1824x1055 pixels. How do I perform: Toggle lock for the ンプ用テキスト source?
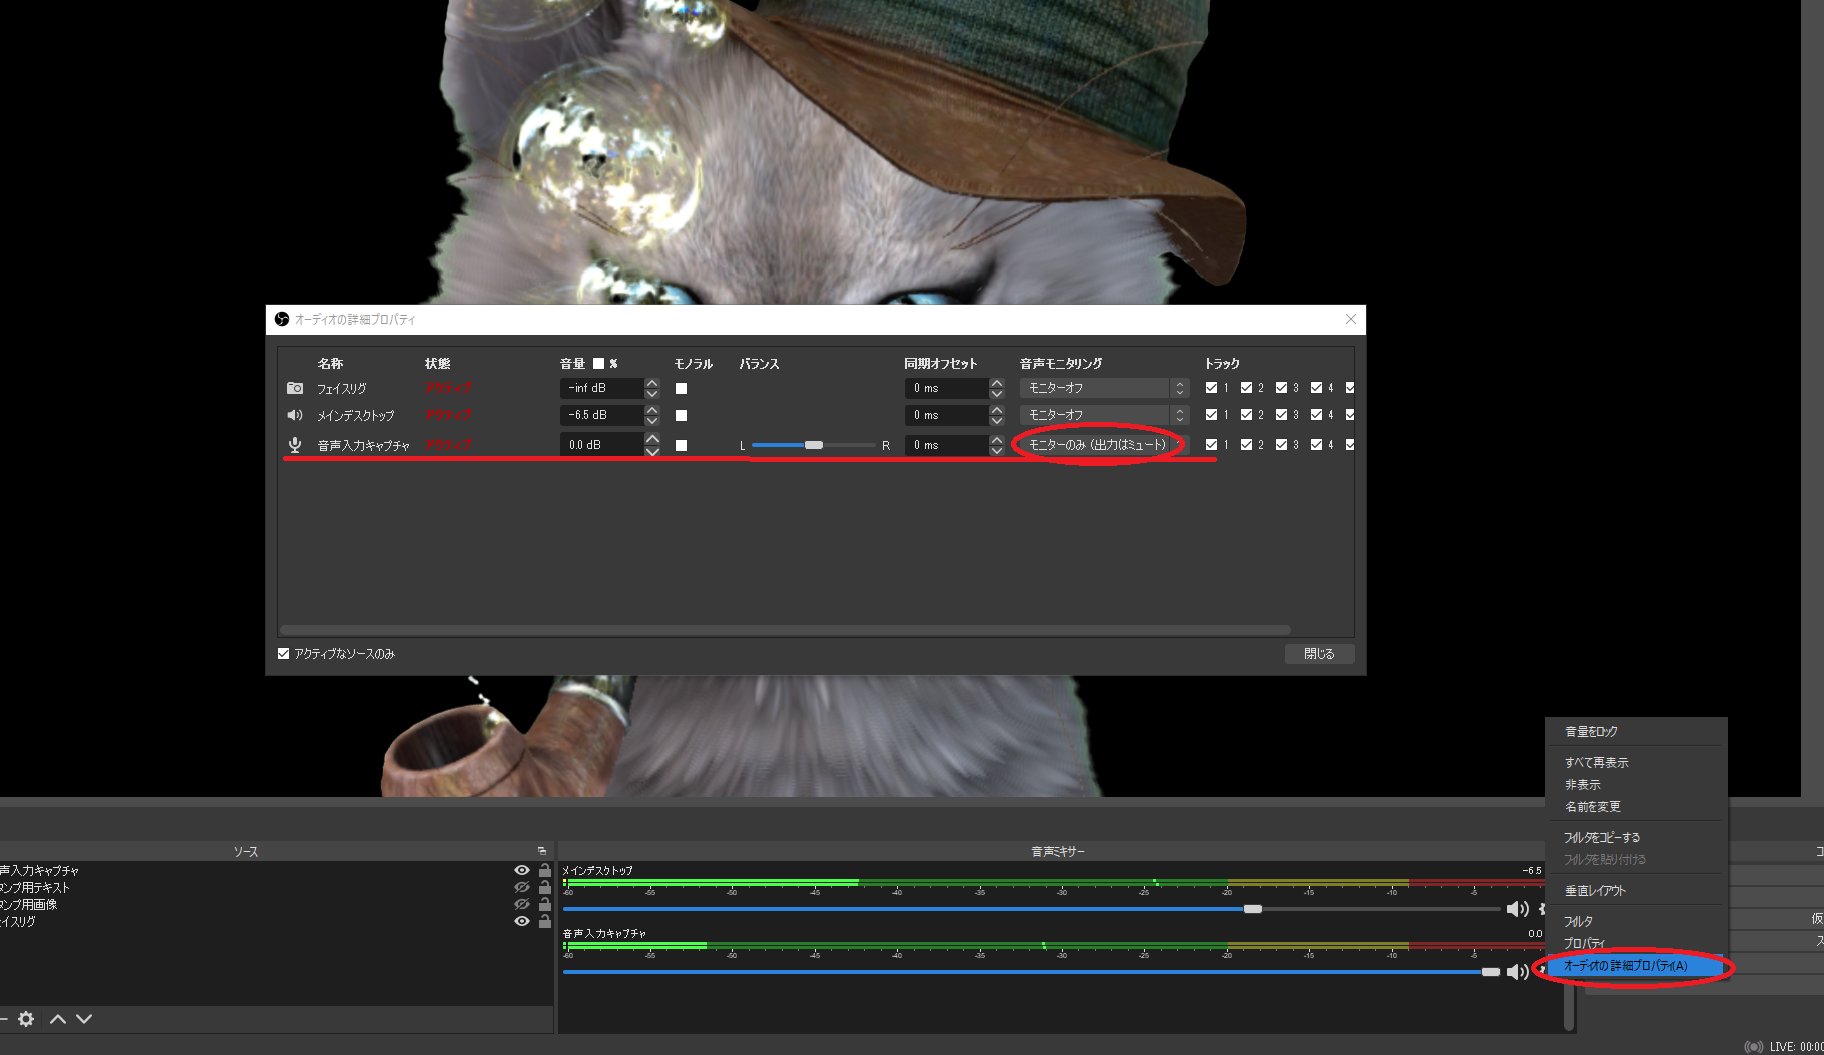(x=545, y=888)
